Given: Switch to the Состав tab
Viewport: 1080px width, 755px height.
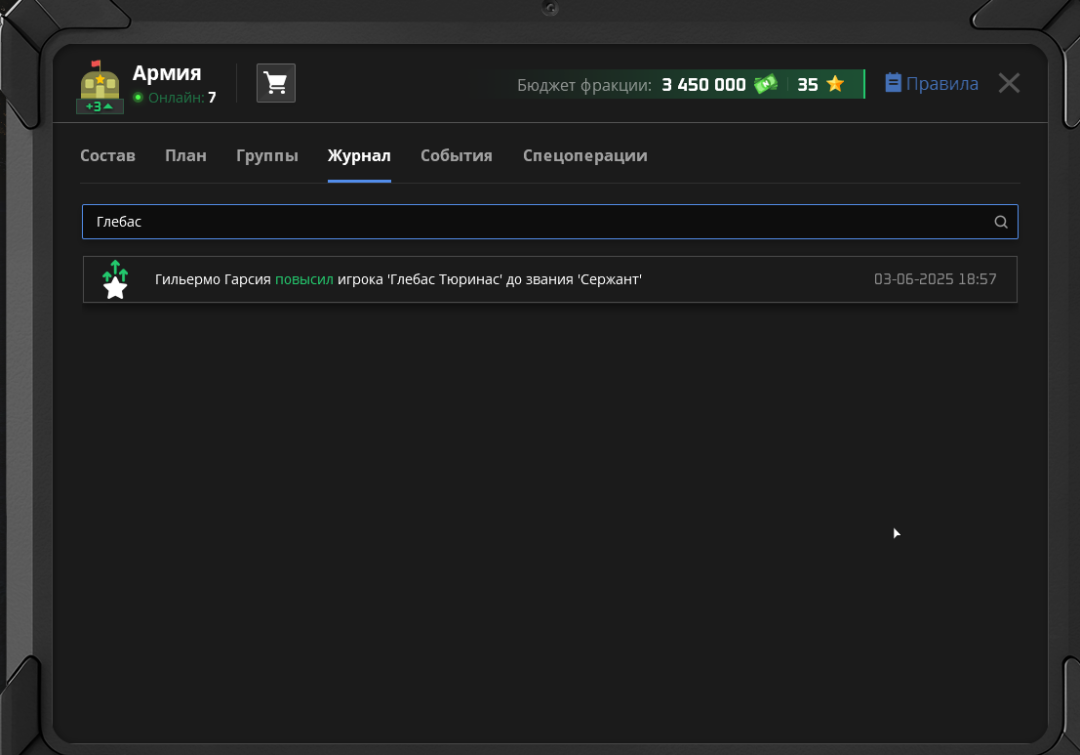Looking at the screenshot, I should 107,156.
